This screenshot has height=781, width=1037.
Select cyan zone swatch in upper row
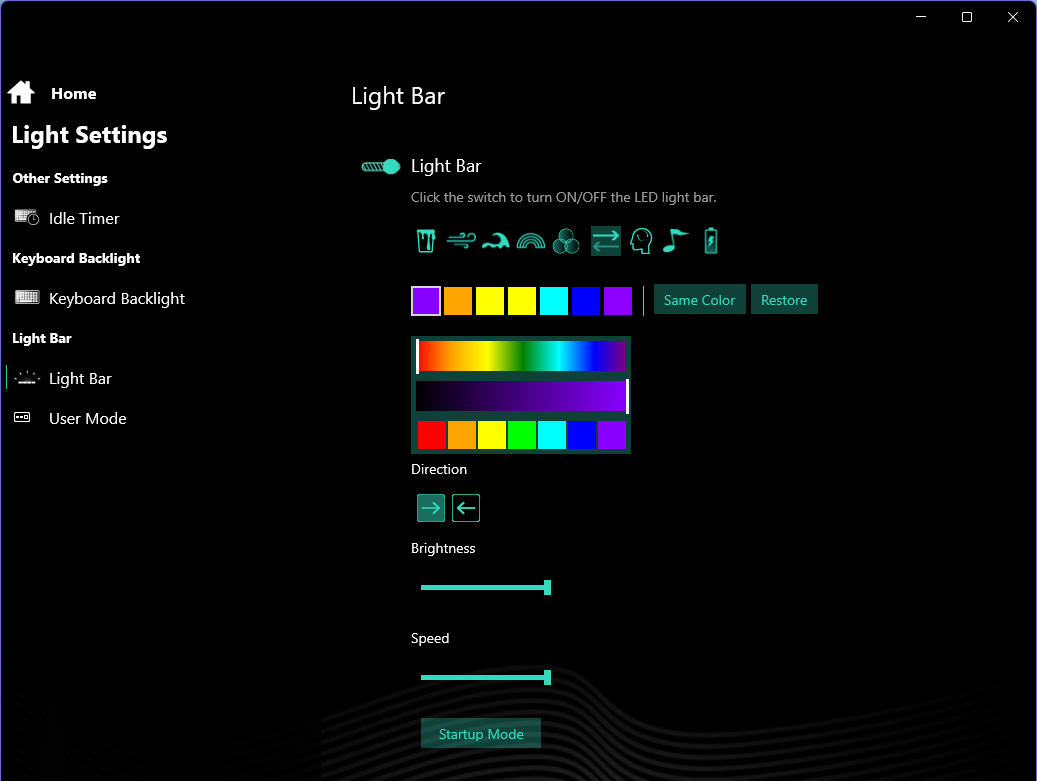(554, 301)
